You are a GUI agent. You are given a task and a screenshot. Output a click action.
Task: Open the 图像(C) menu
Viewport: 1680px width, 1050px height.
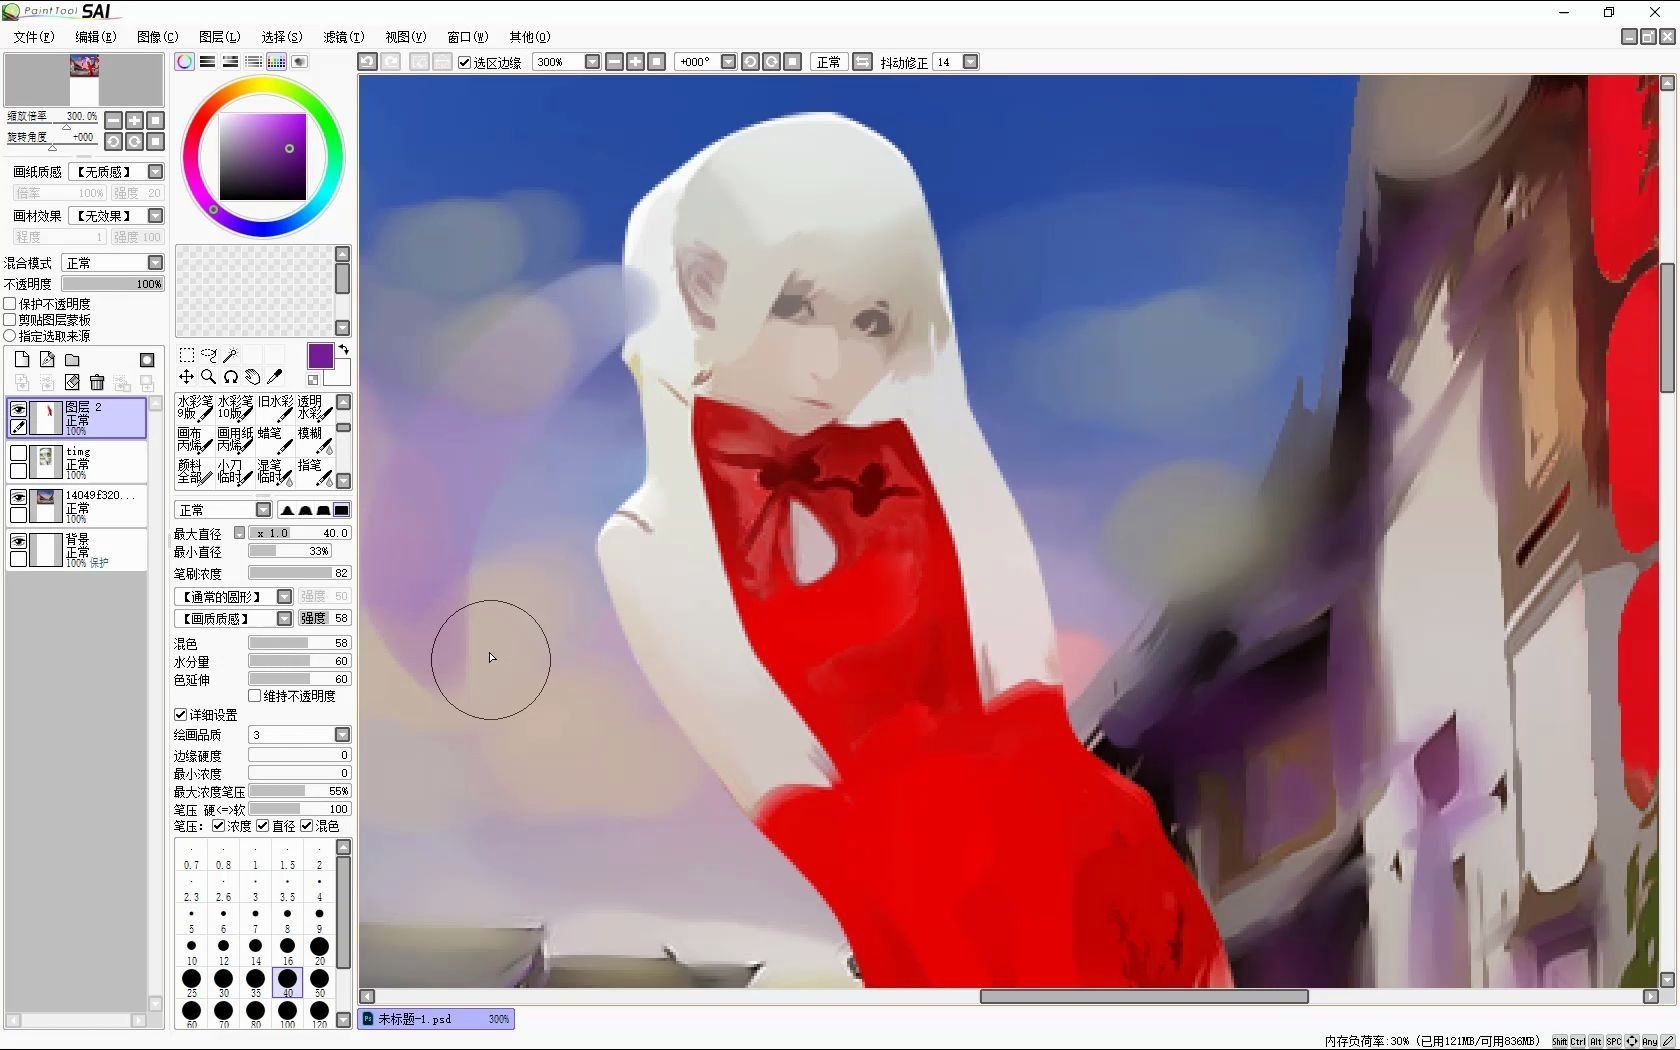158,37
